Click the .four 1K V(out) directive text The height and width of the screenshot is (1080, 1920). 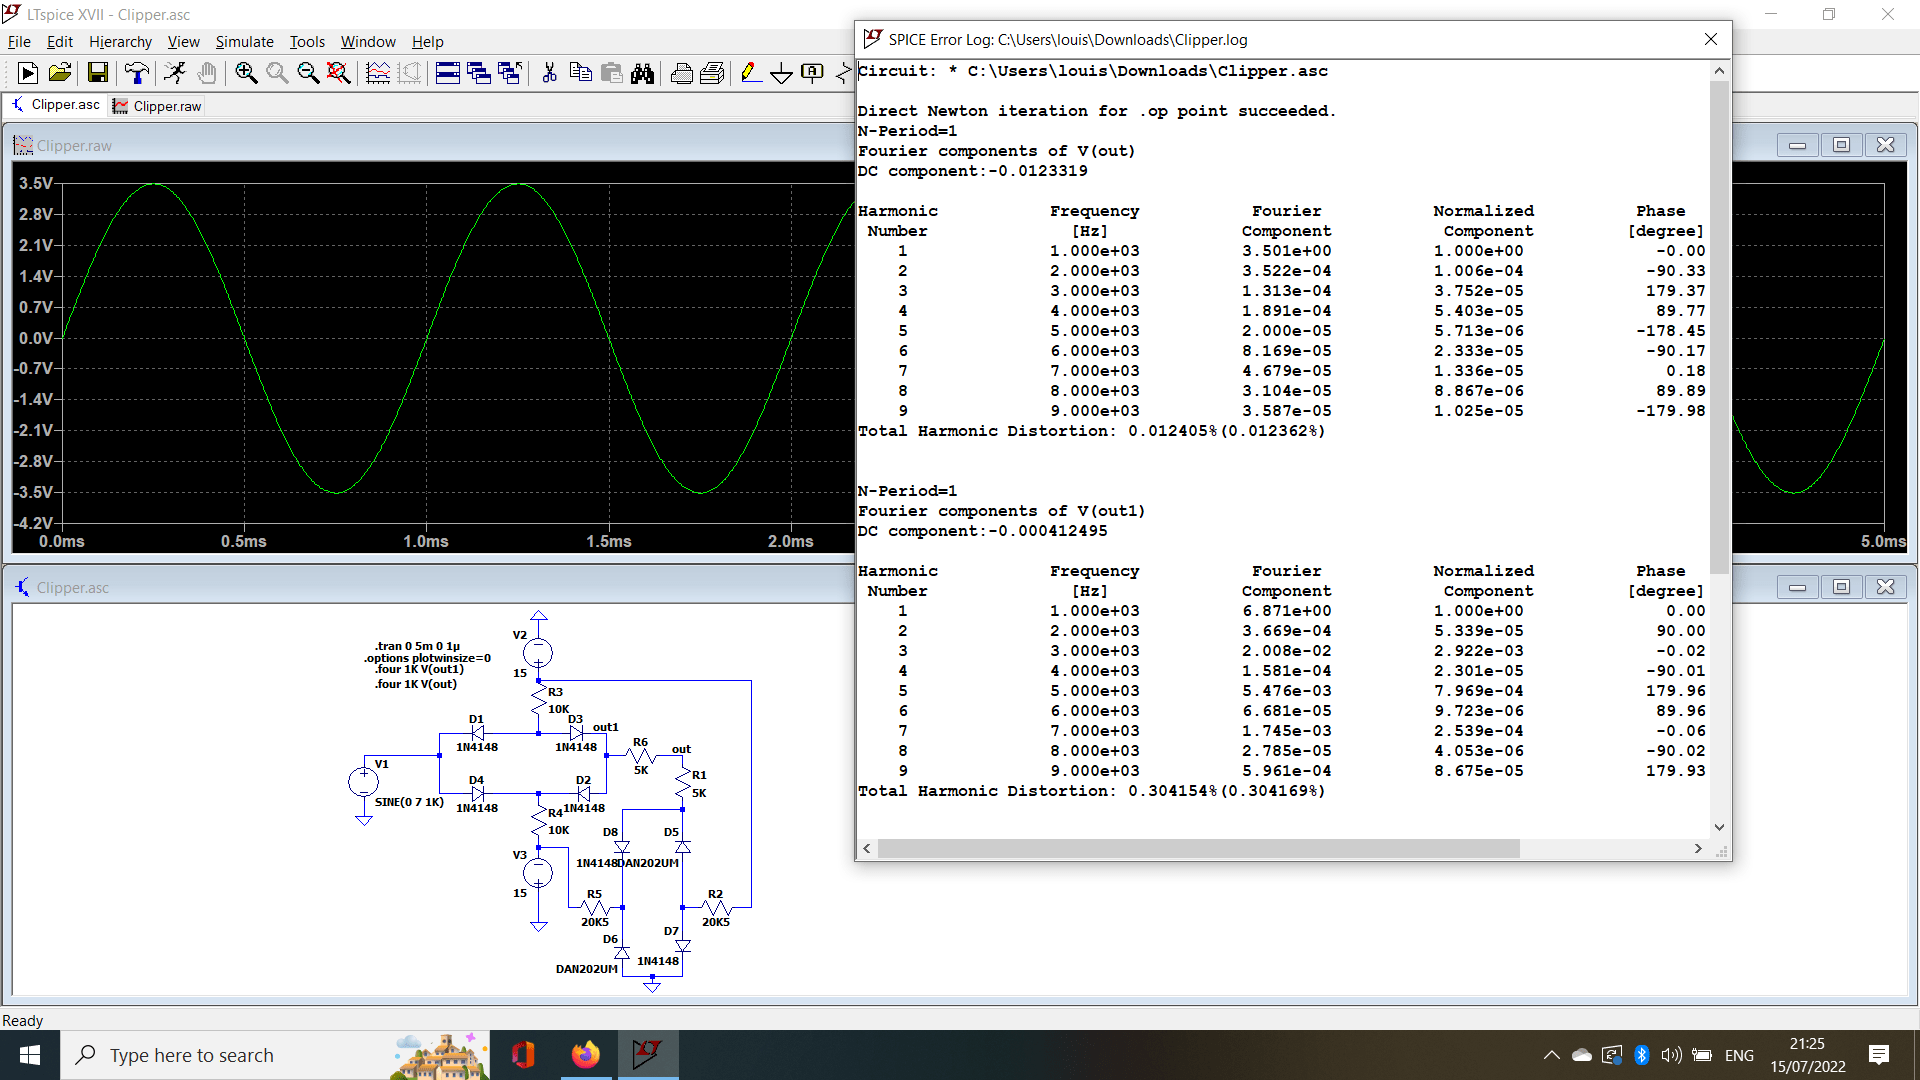click(x=415, y=684)
